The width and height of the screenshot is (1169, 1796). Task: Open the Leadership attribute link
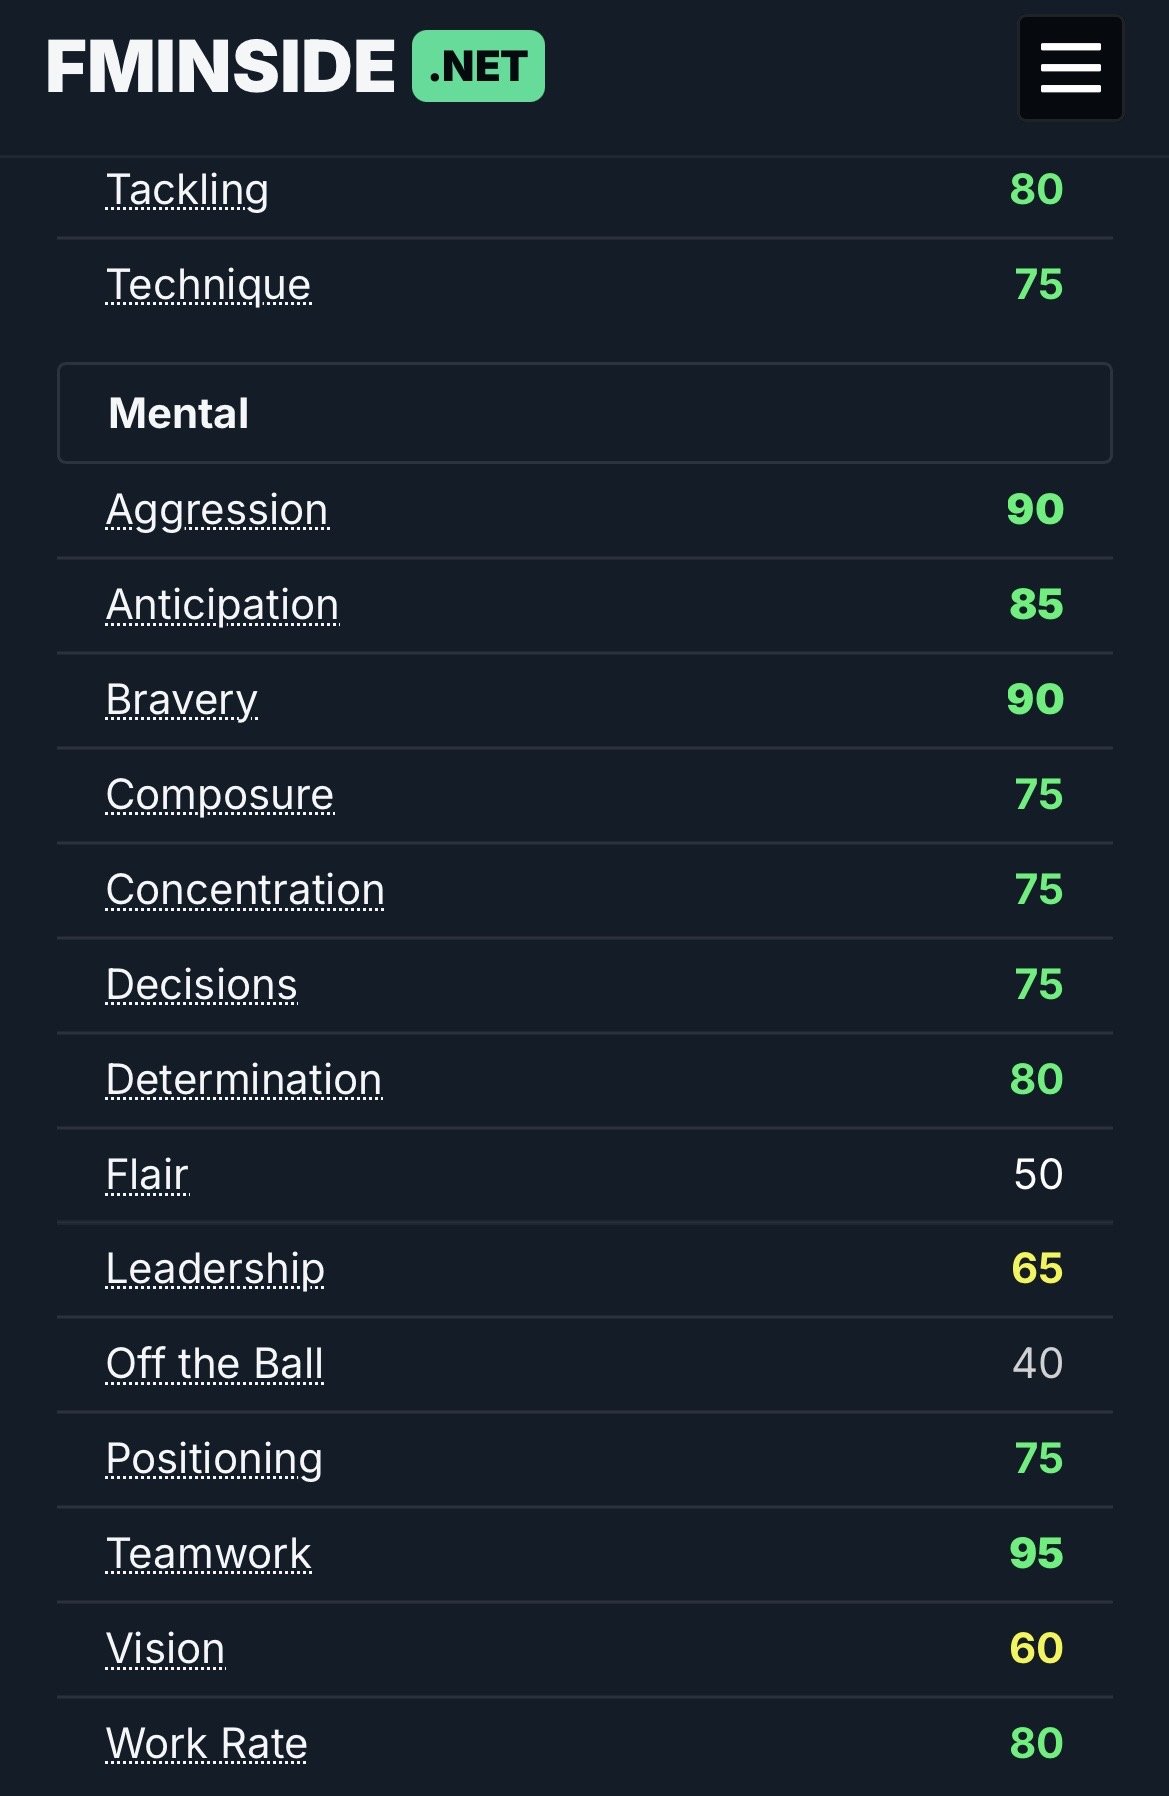(x=215, y=1269)
